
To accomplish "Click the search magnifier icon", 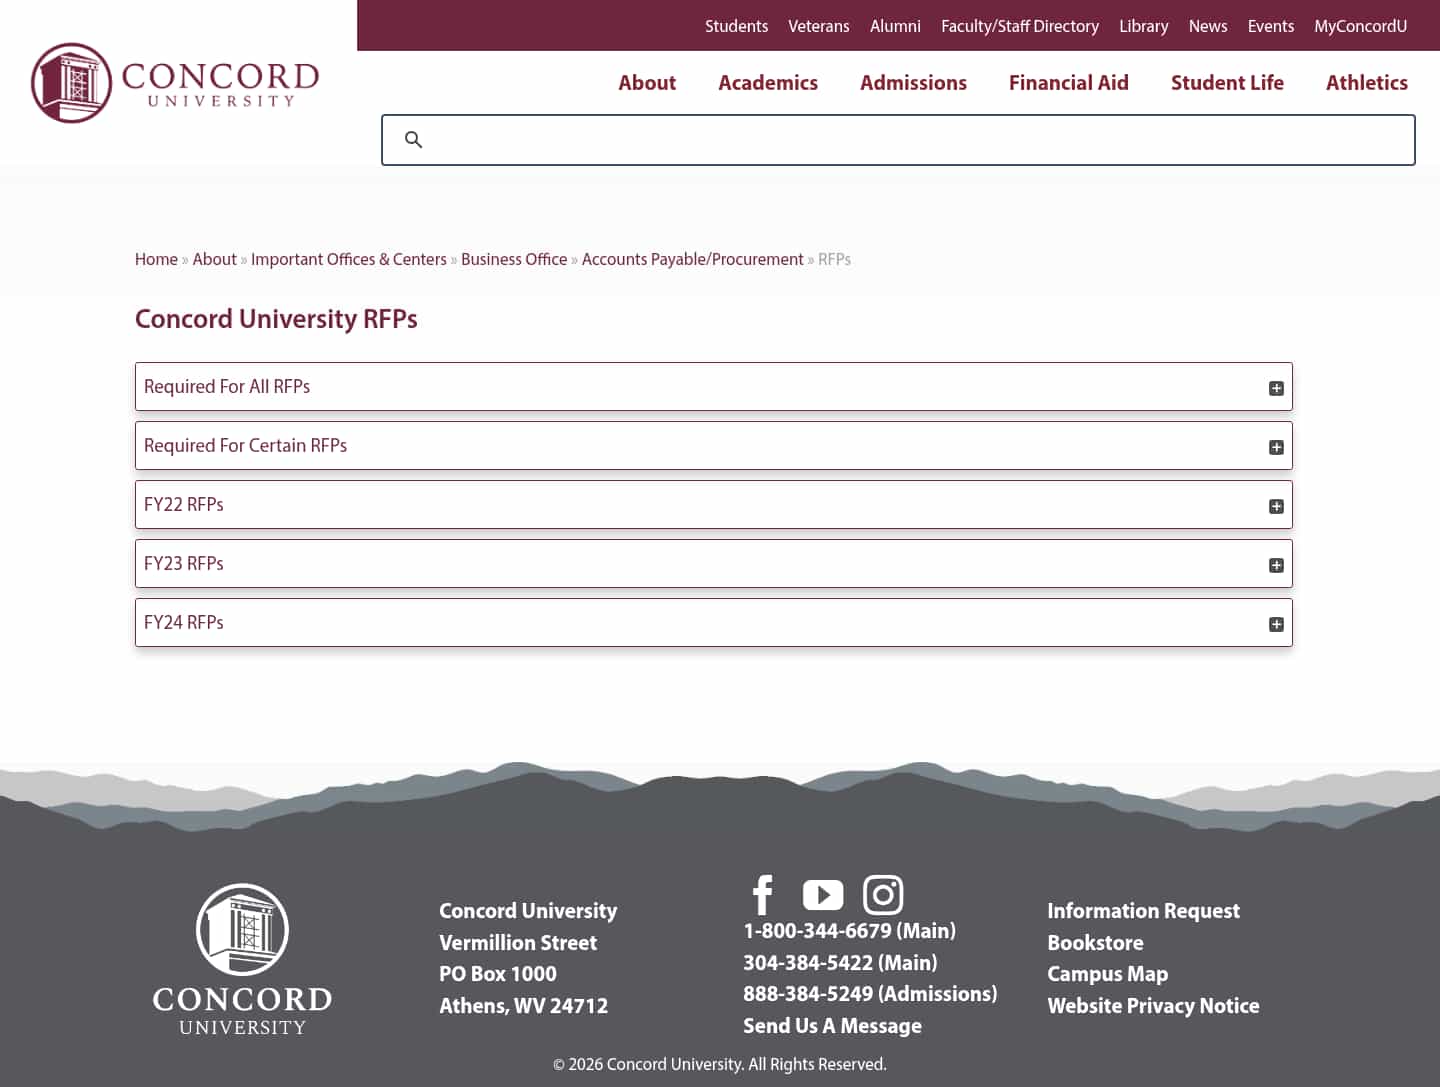I will [414, 140].
